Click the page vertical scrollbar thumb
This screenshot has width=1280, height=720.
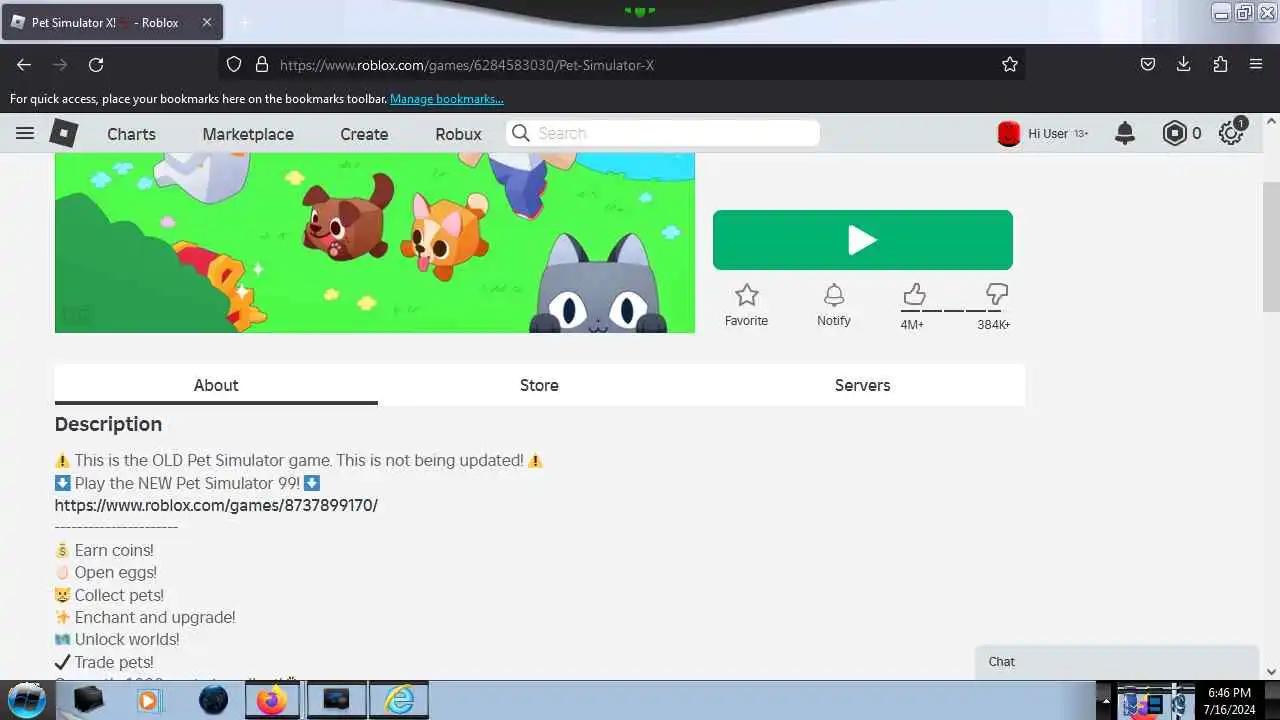[x=1271, y=247]
